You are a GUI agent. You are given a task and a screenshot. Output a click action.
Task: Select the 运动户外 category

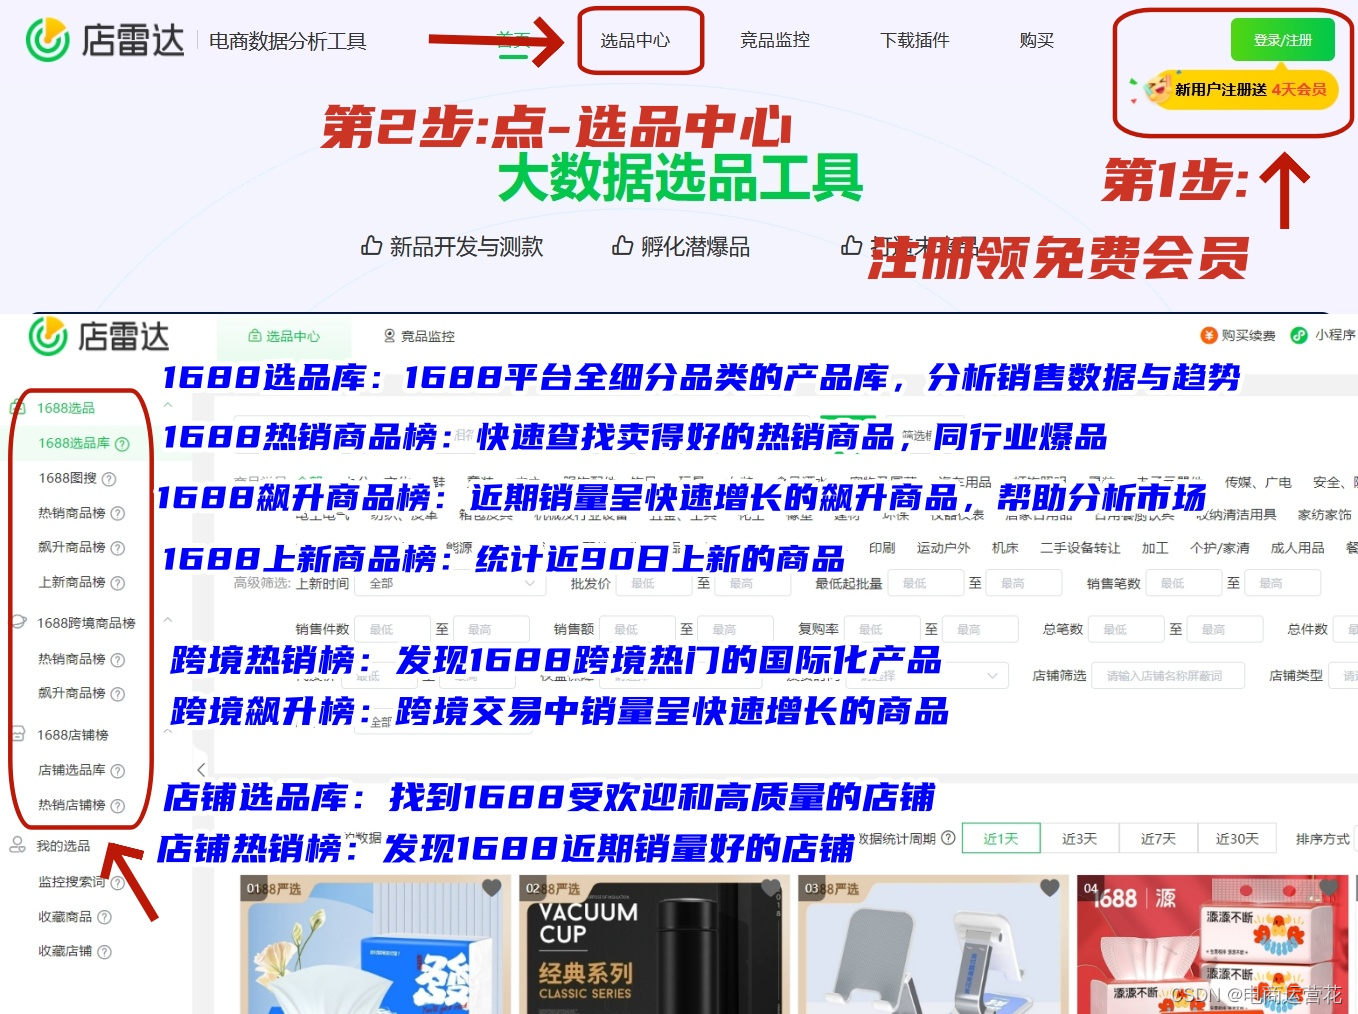tap(943, 548)
